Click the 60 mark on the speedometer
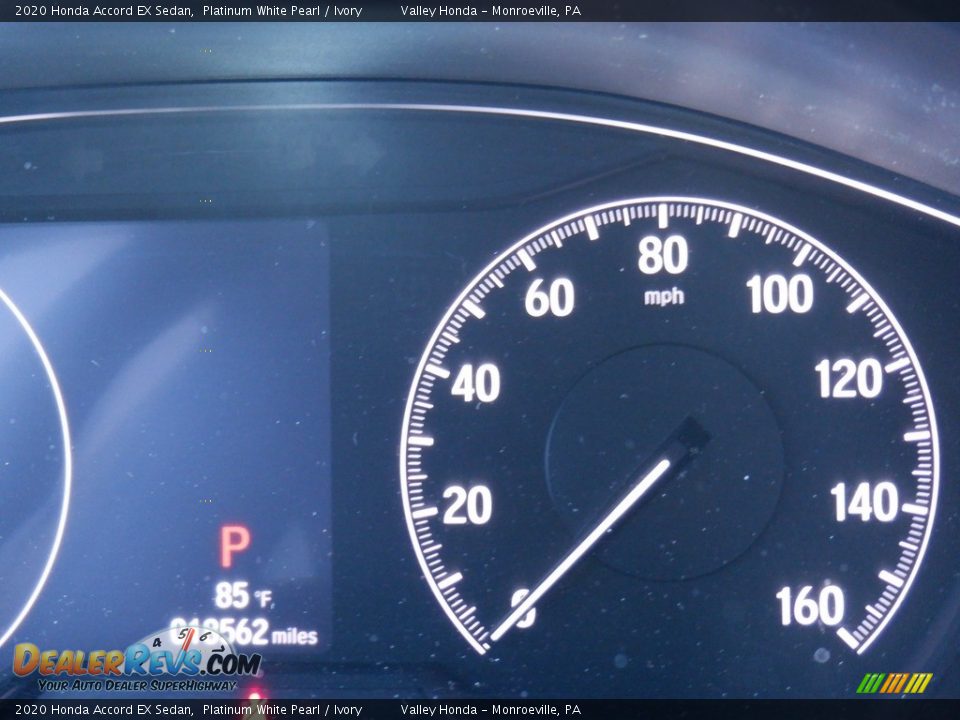The width and height of the screenshot is (960, 720). (x=549, y=298)
